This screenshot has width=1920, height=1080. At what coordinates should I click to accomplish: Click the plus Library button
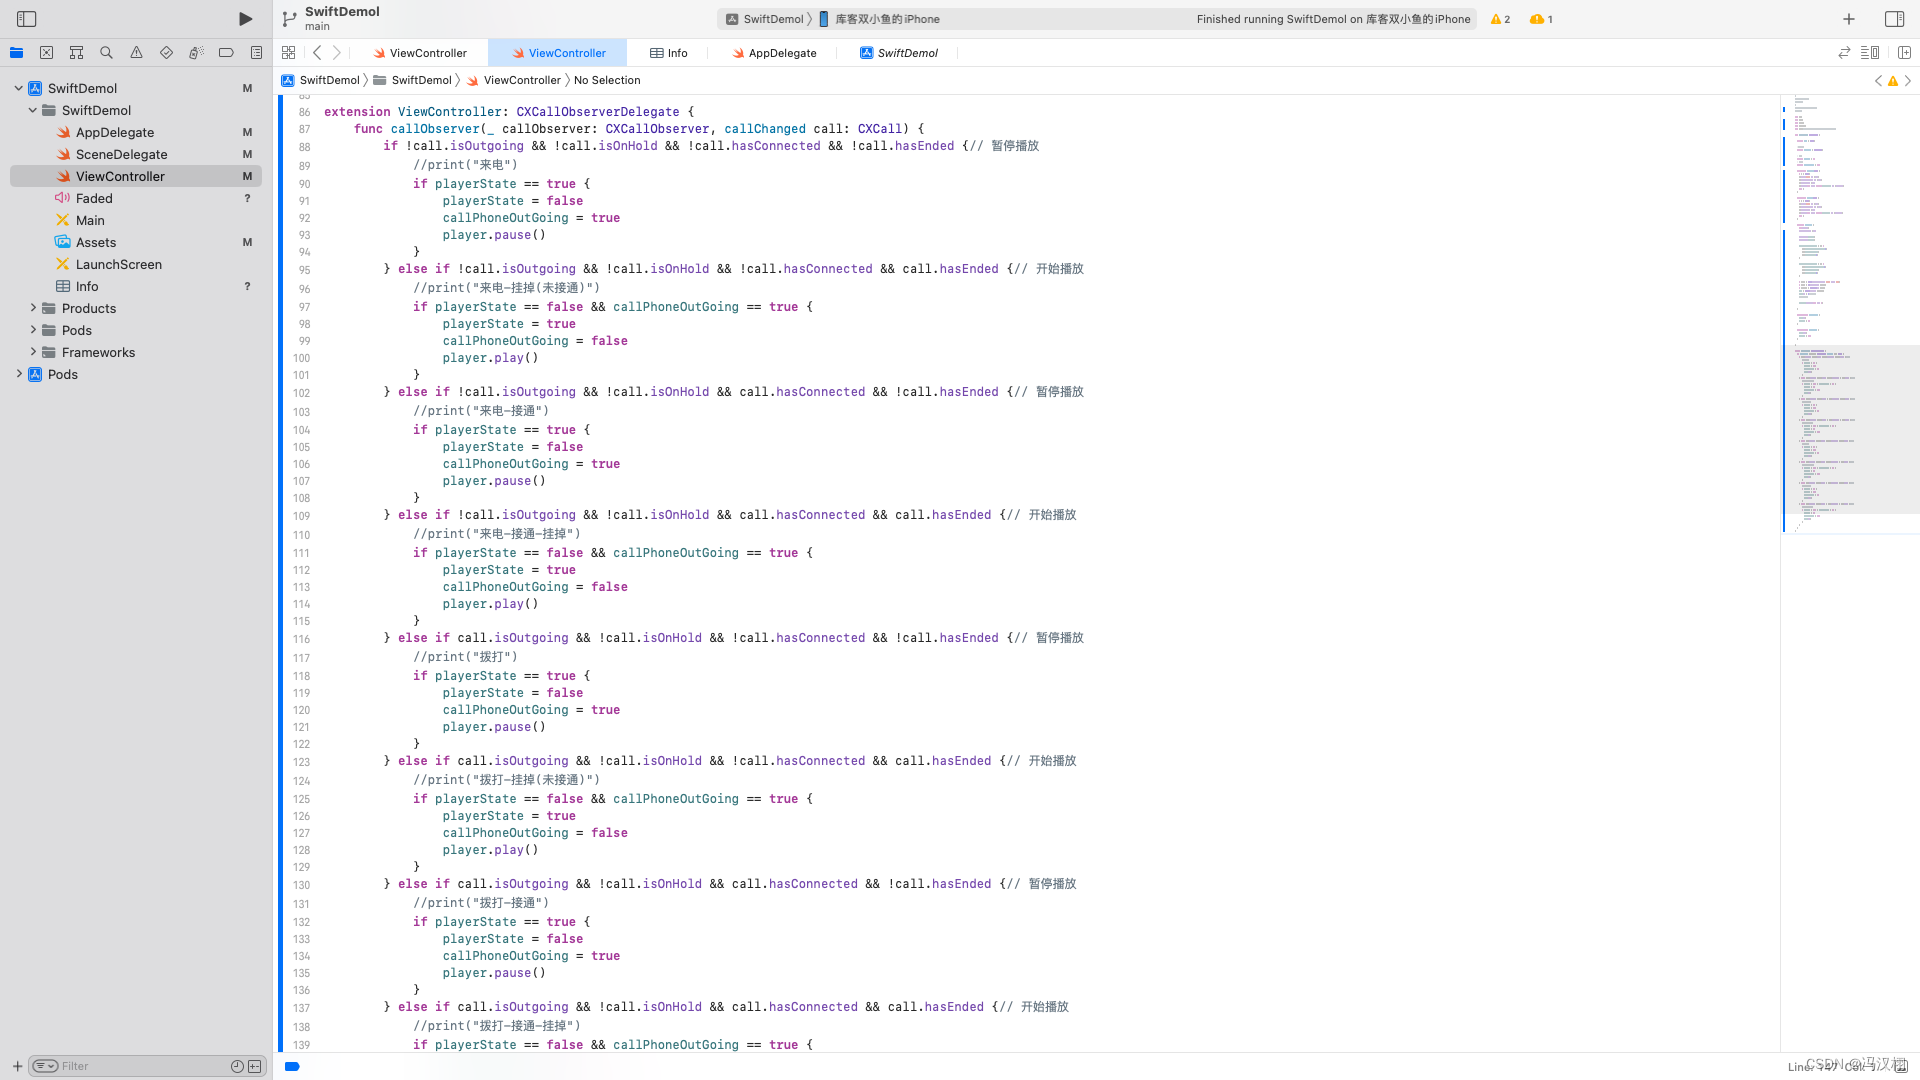[1849, 19]
